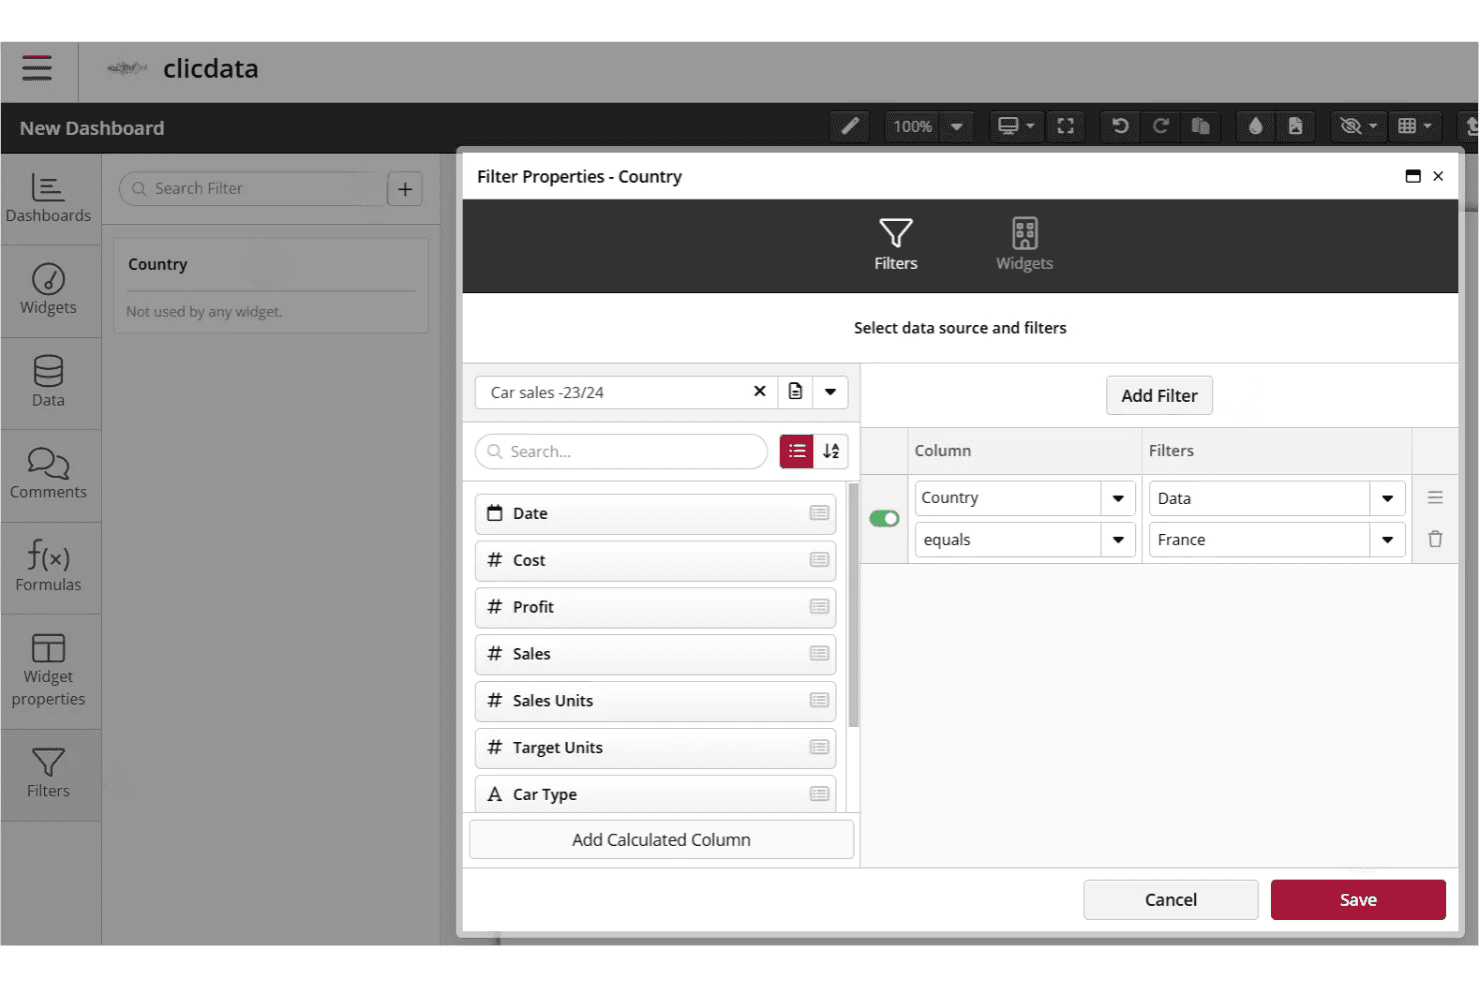Click Add Calculated Column button
Viewport: 1480px width, 987px height.
tap(661, 840)
